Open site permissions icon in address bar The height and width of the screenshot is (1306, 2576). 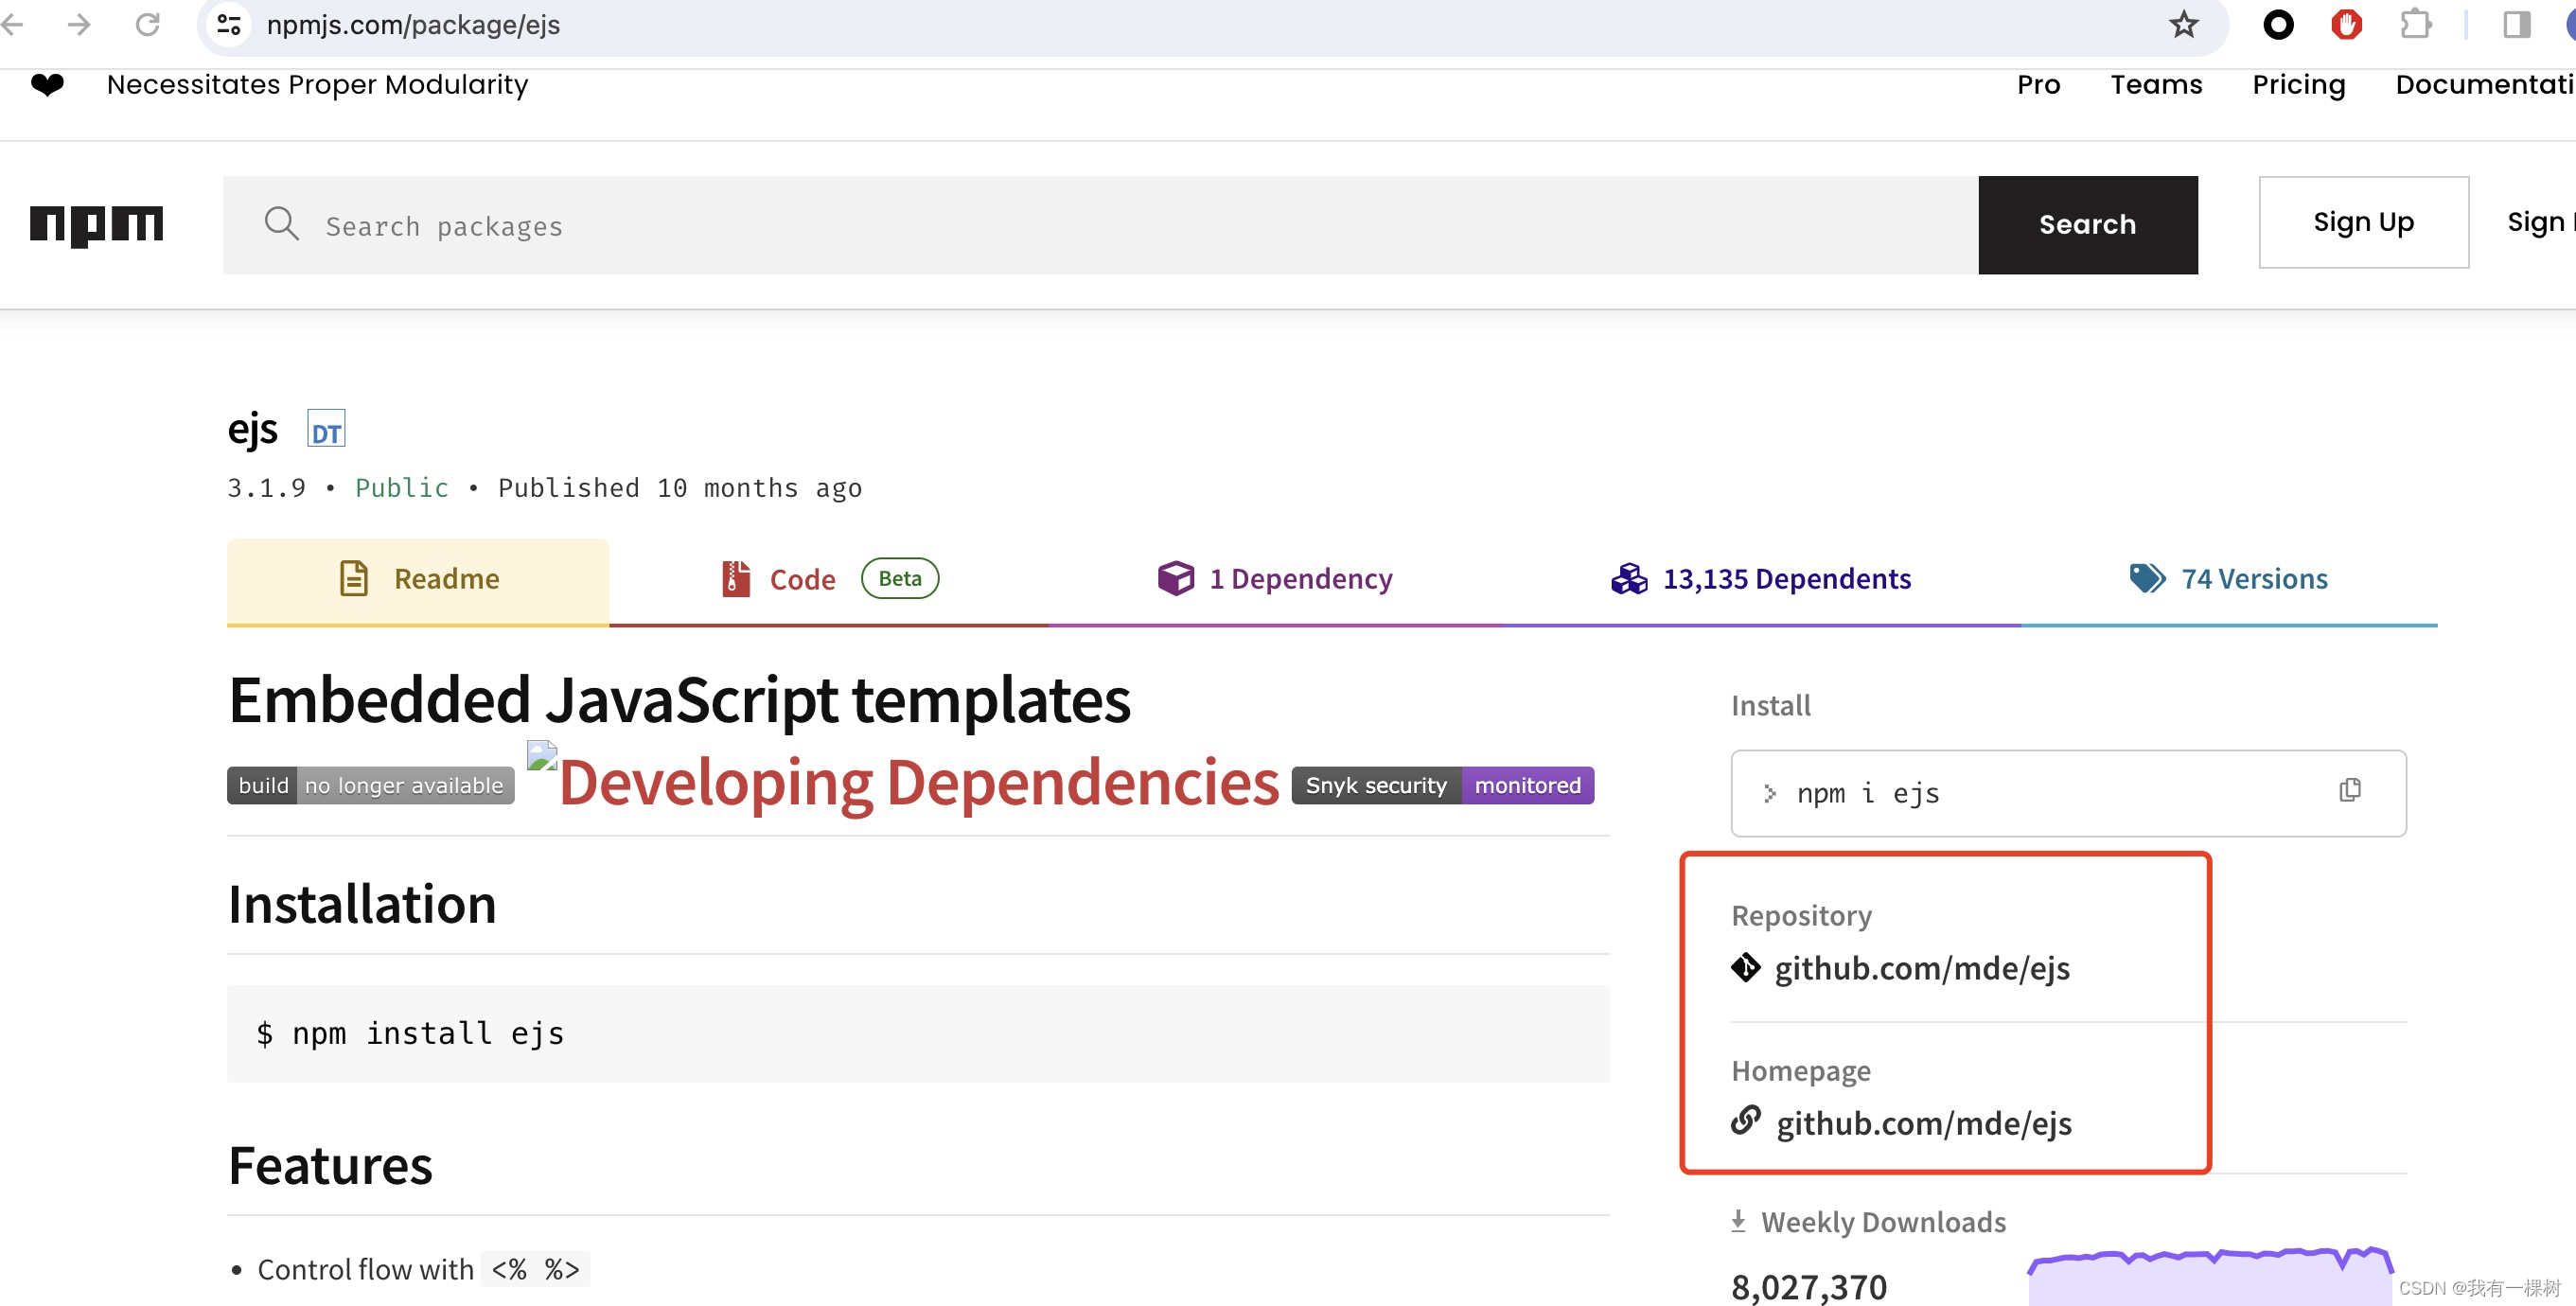coord(228,25)
